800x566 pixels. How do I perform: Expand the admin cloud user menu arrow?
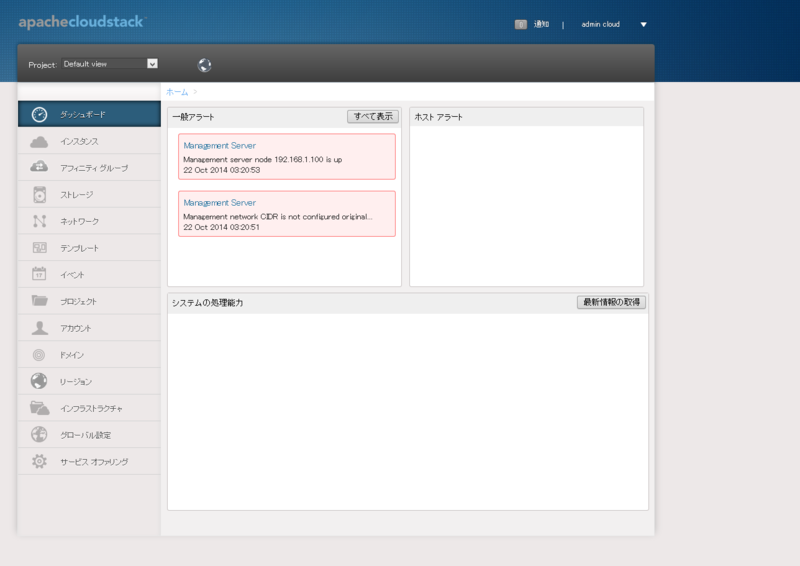coord(643,24)
